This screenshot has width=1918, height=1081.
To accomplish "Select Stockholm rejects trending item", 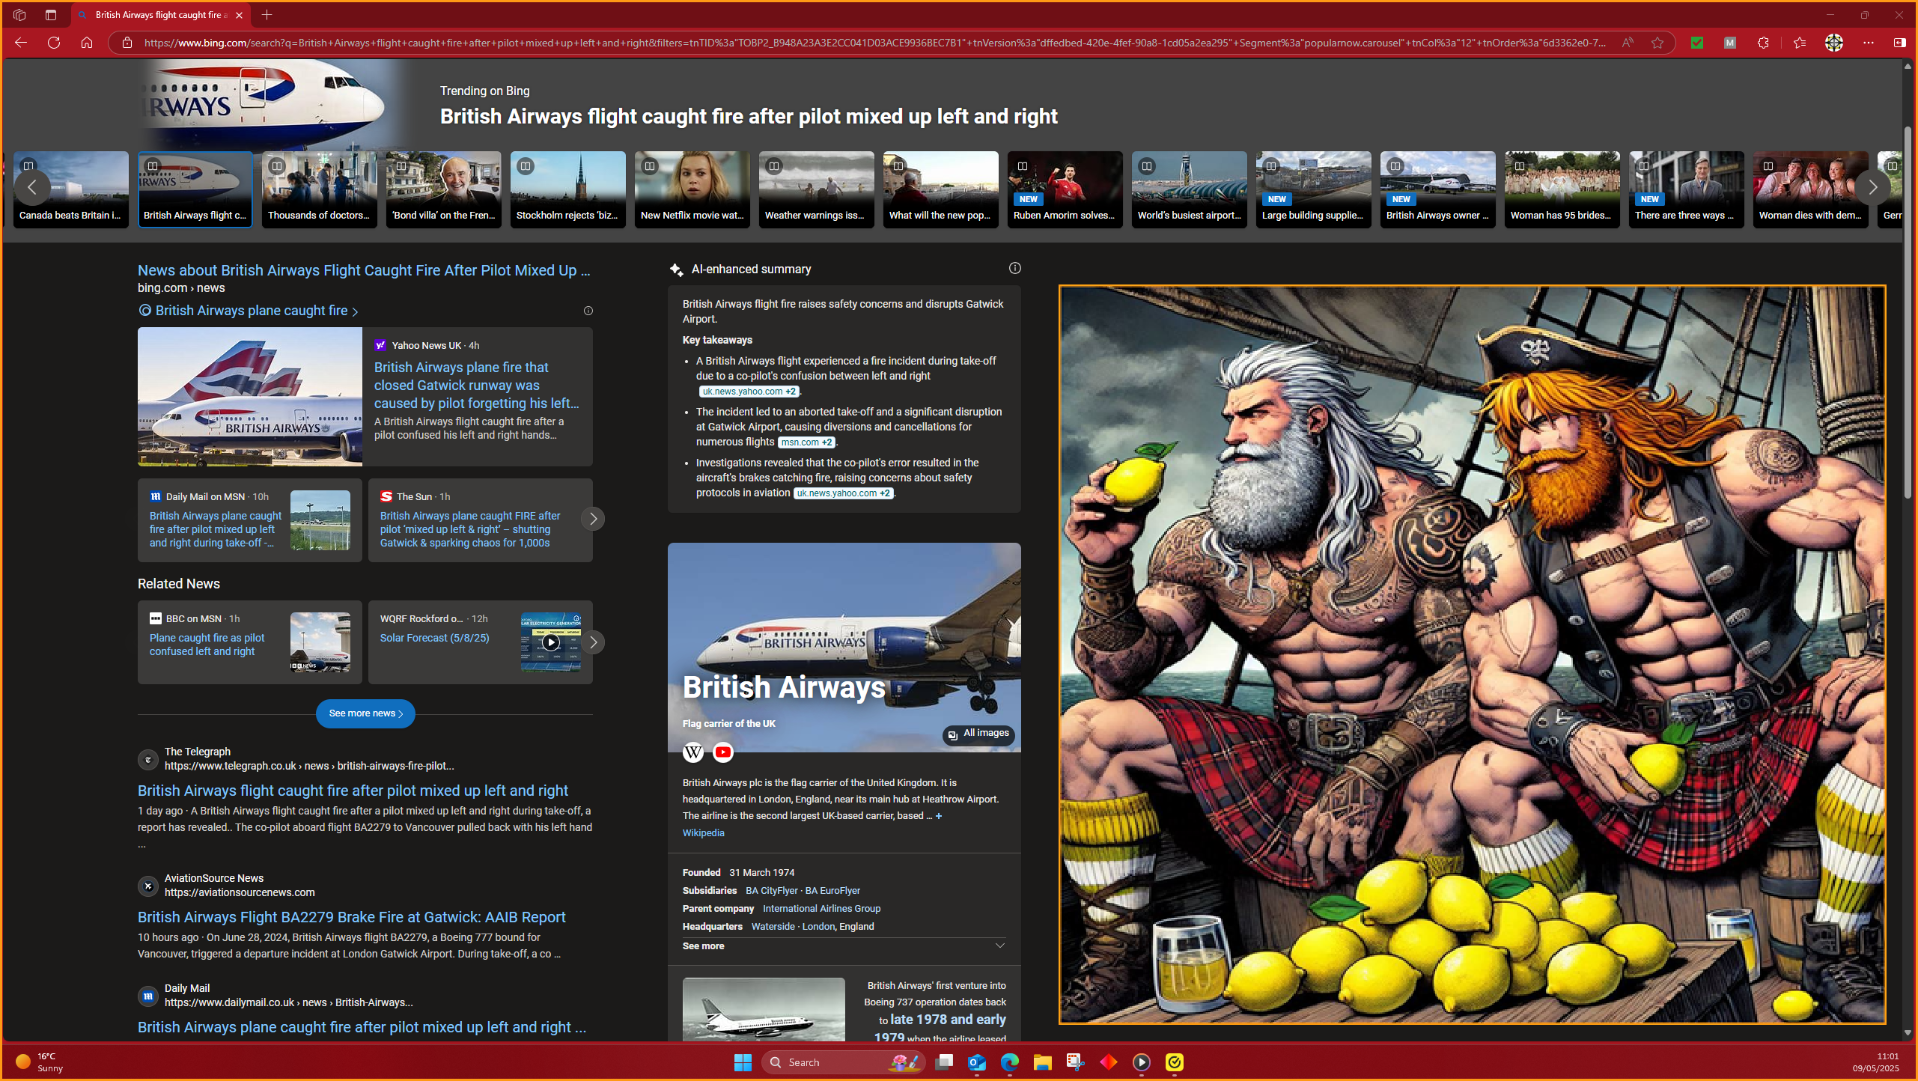I will (x=568, y=189).
